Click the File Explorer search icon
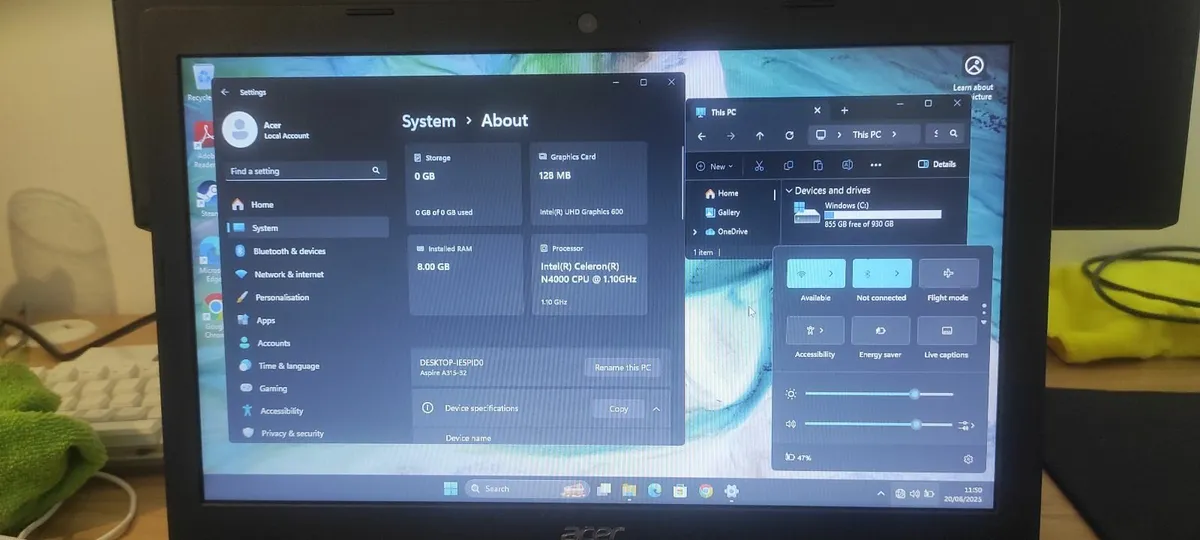Screen dimensions: 1200x540 953,134
